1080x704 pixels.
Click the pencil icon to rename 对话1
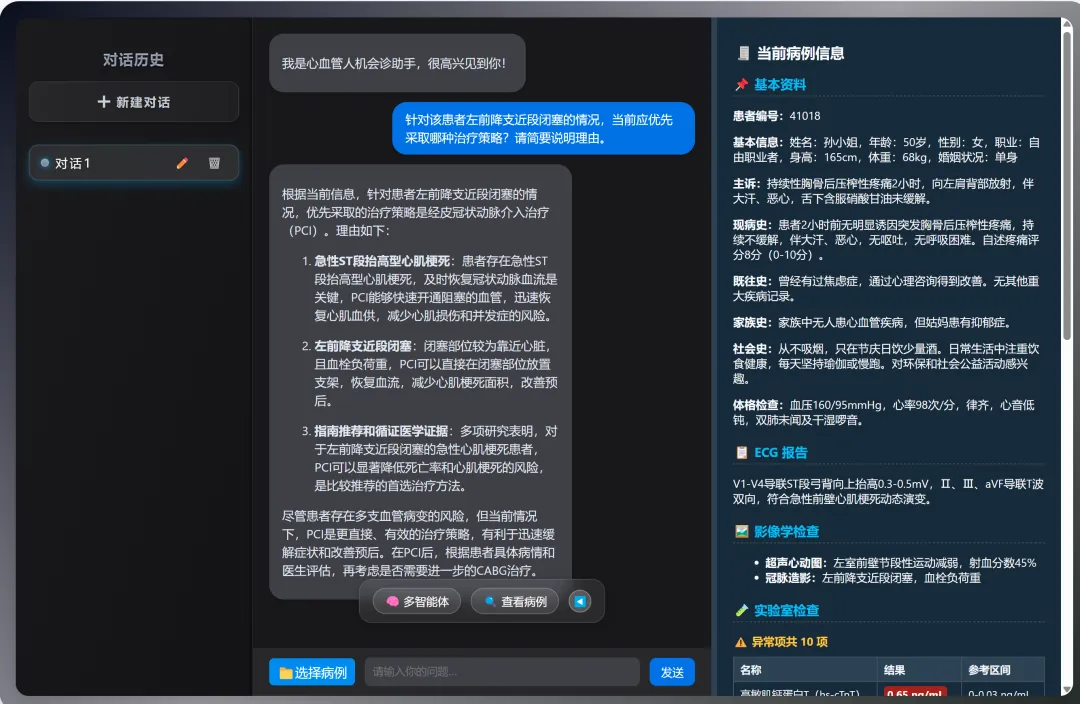[x=182, y=163]
